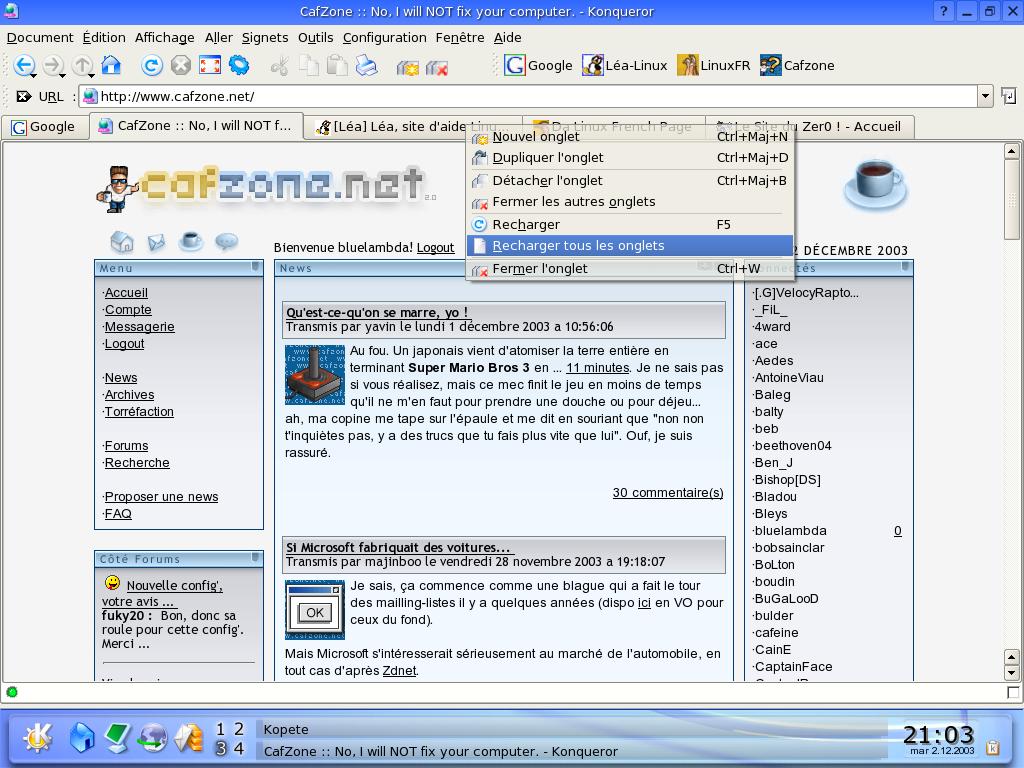Open 30 commentaire(s) link
The image size is (1024, 768).
(667, 492)
